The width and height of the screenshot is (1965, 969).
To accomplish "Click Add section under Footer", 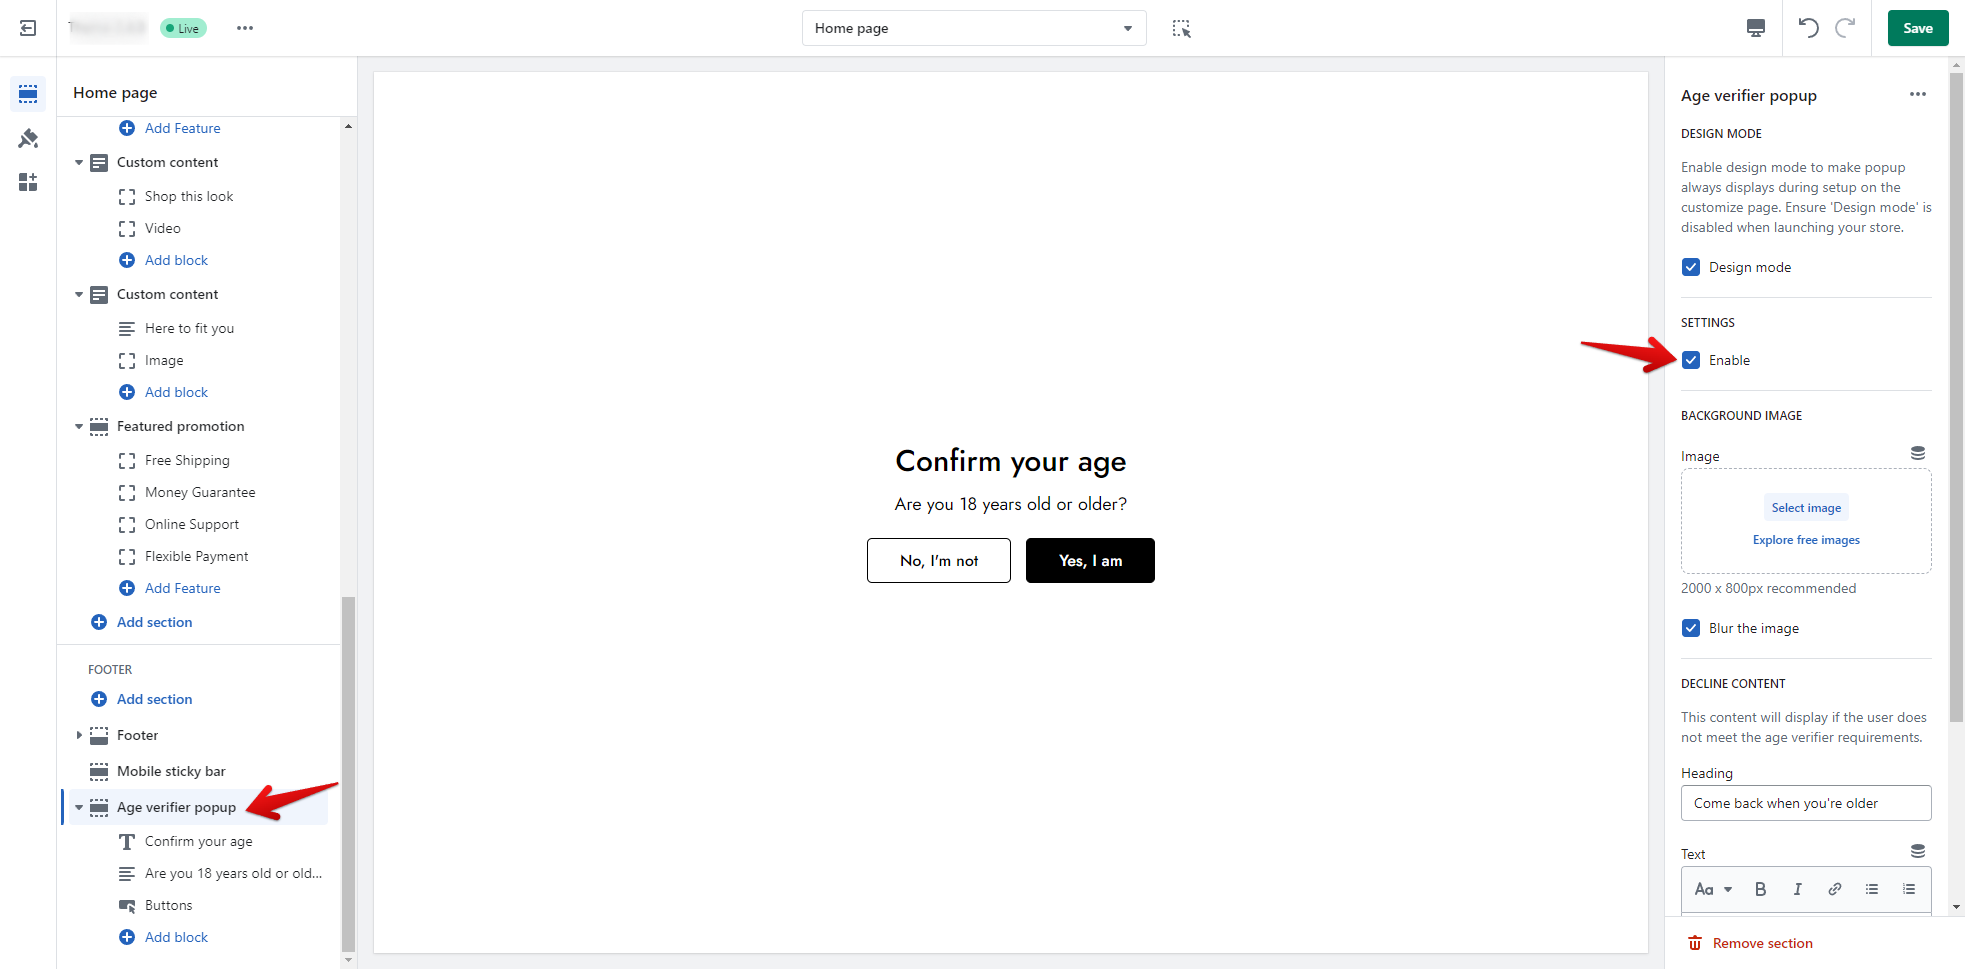I will click(x=154, y=699).
